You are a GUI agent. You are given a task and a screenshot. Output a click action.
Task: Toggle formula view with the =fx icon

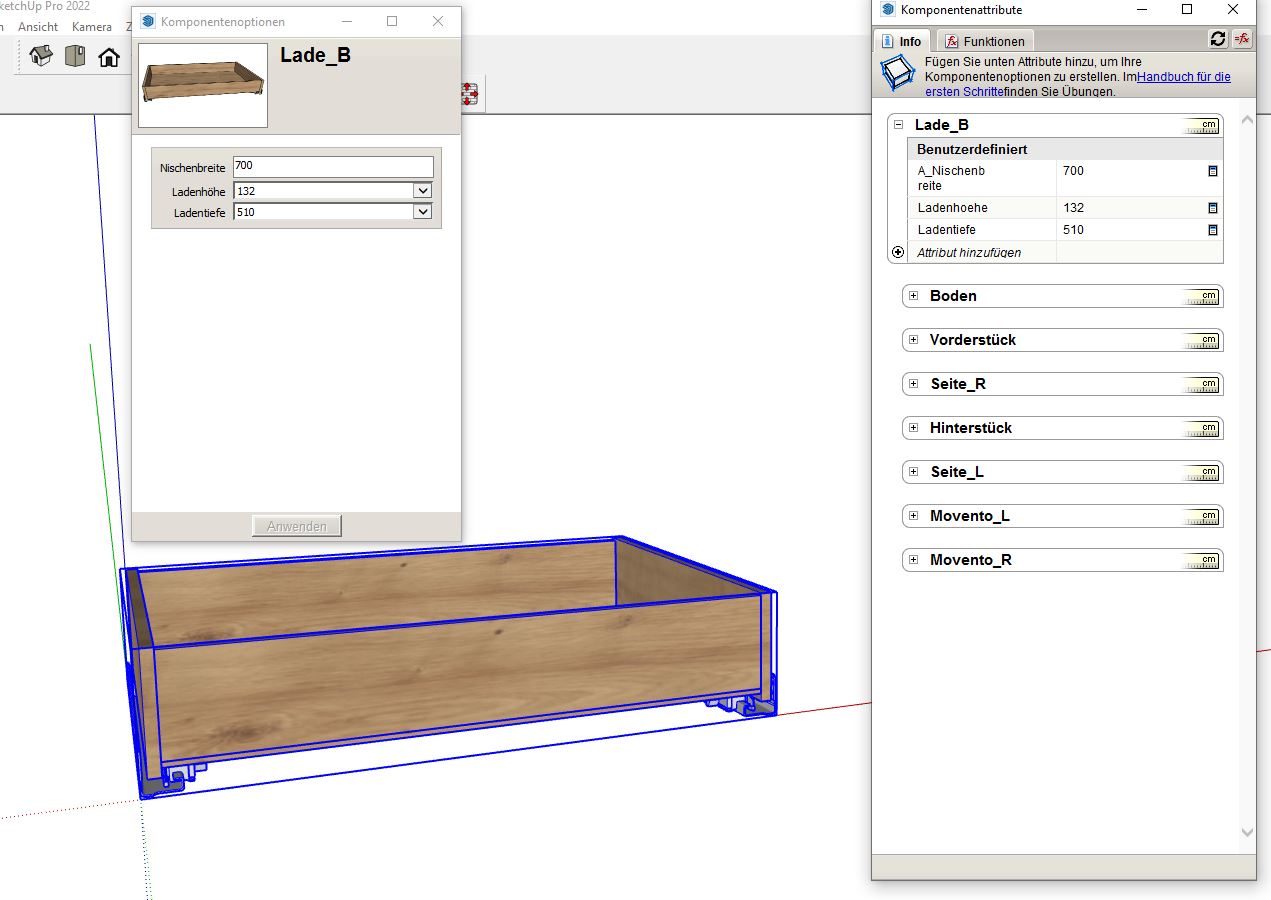(x=1242, y=39)
